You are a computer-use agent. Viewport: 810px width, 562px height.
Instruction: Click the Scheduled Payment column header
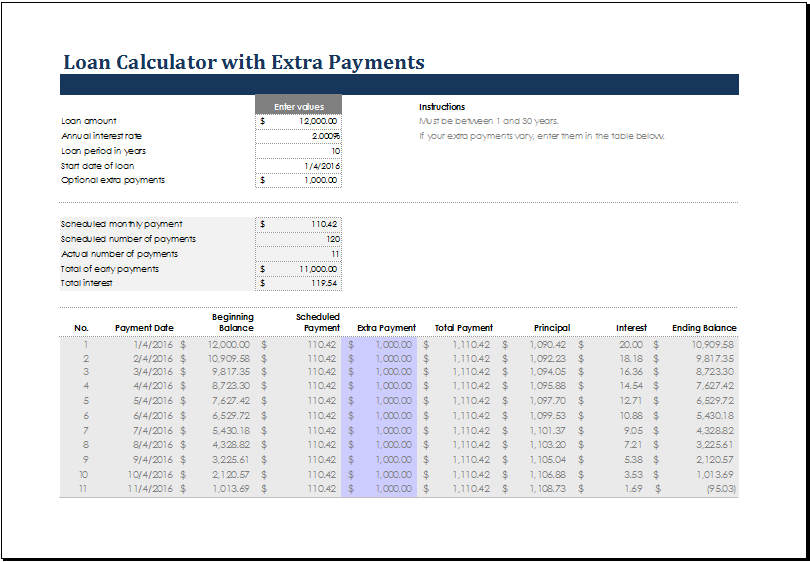(318, 322)
